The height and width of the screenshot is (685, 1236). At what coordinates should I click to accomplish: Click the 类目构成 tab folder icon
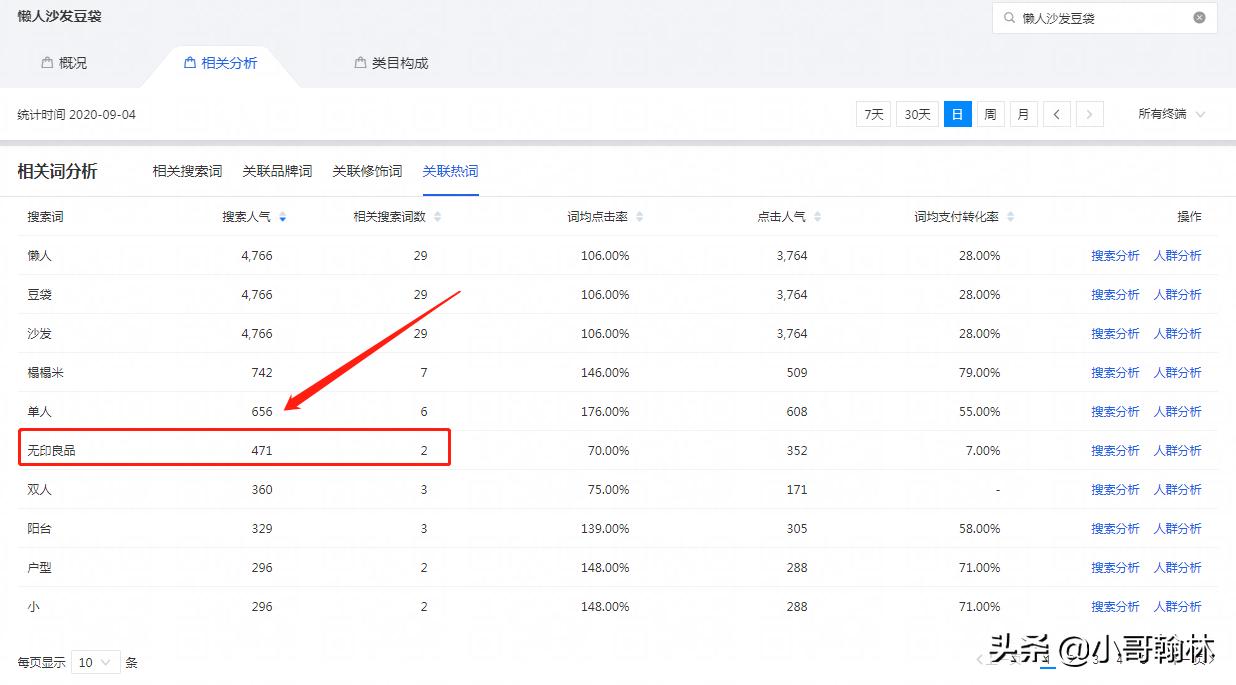[x=358, y=62]
